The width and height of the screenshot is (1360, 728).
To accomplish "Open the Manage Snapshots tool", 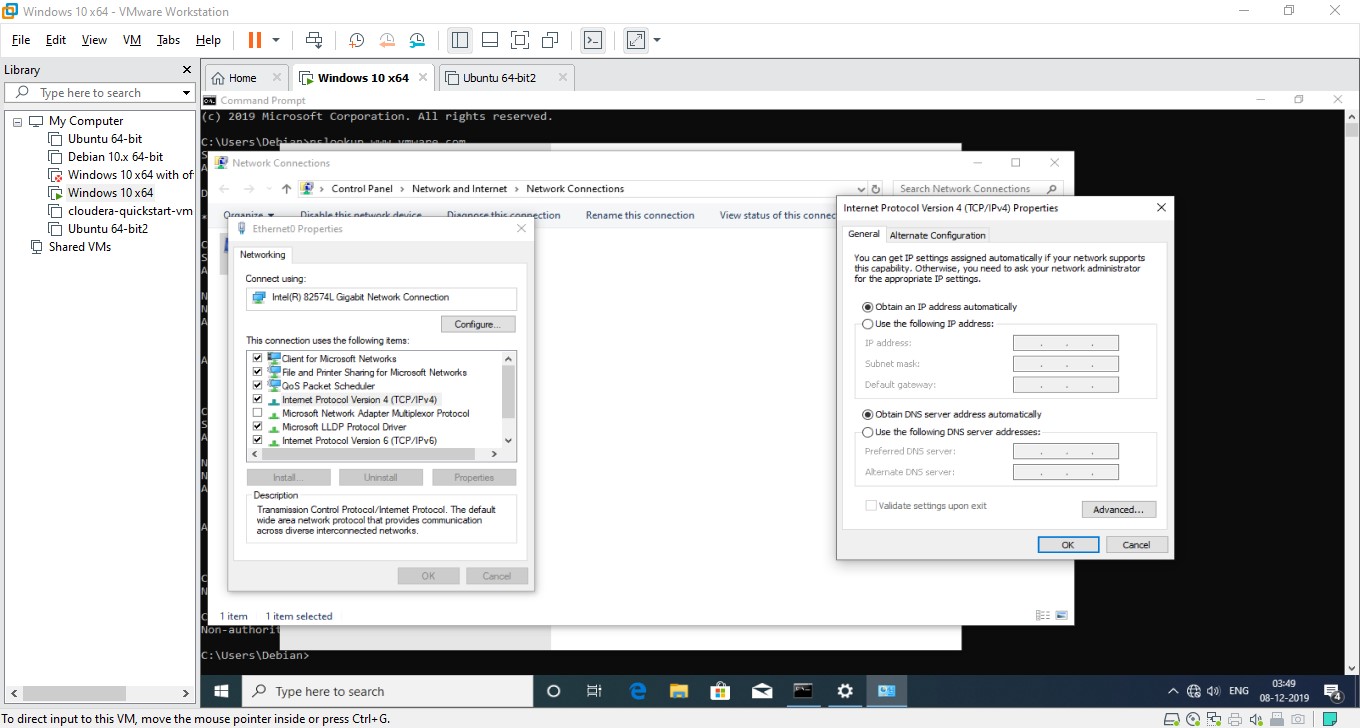I will click(x=417, y=40).
